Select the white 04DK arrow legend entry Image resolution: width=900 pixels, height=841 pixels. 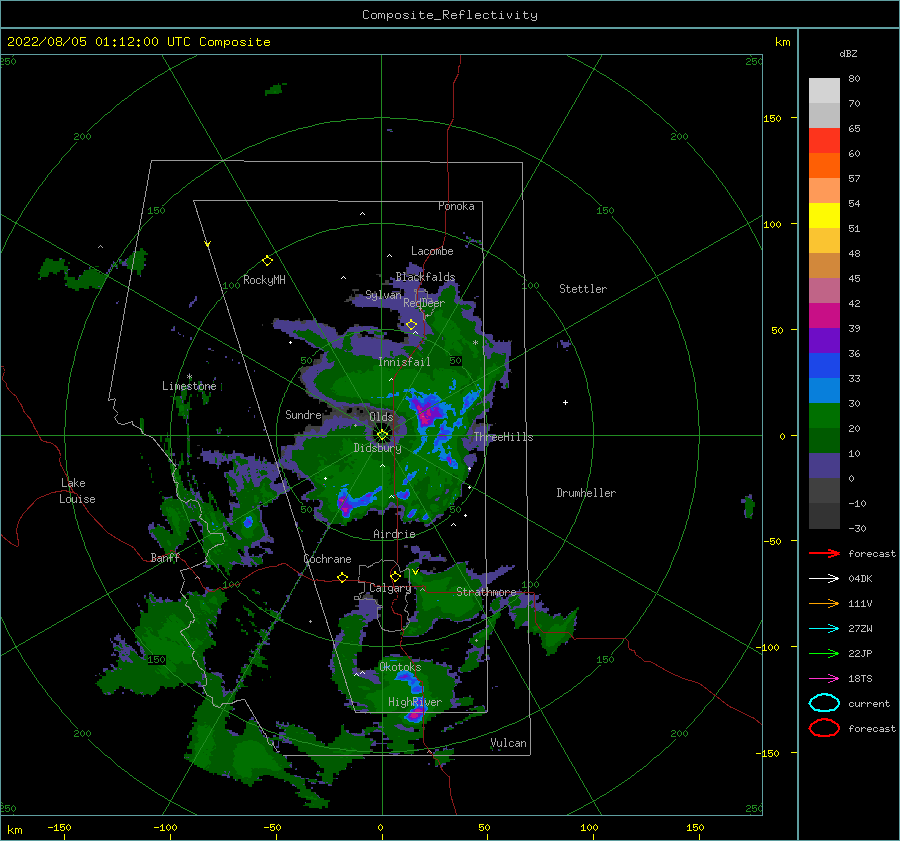824,578
